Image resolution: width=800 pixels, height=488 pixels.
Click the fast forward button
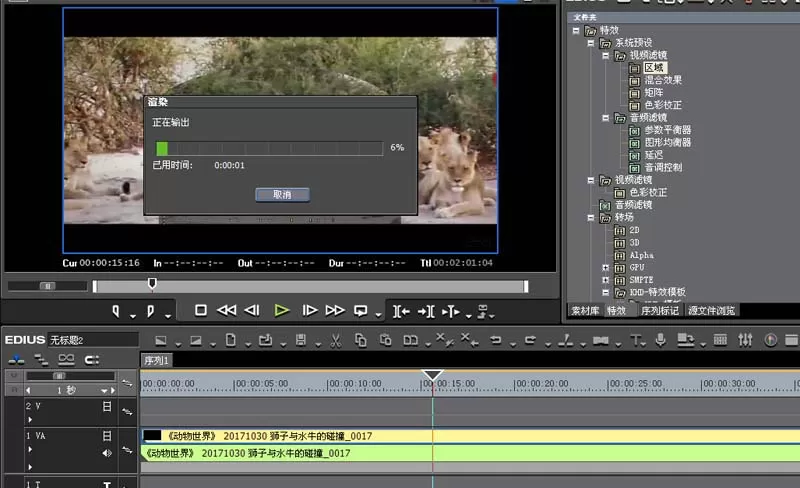pyautogui.click(x=335, y=310)
